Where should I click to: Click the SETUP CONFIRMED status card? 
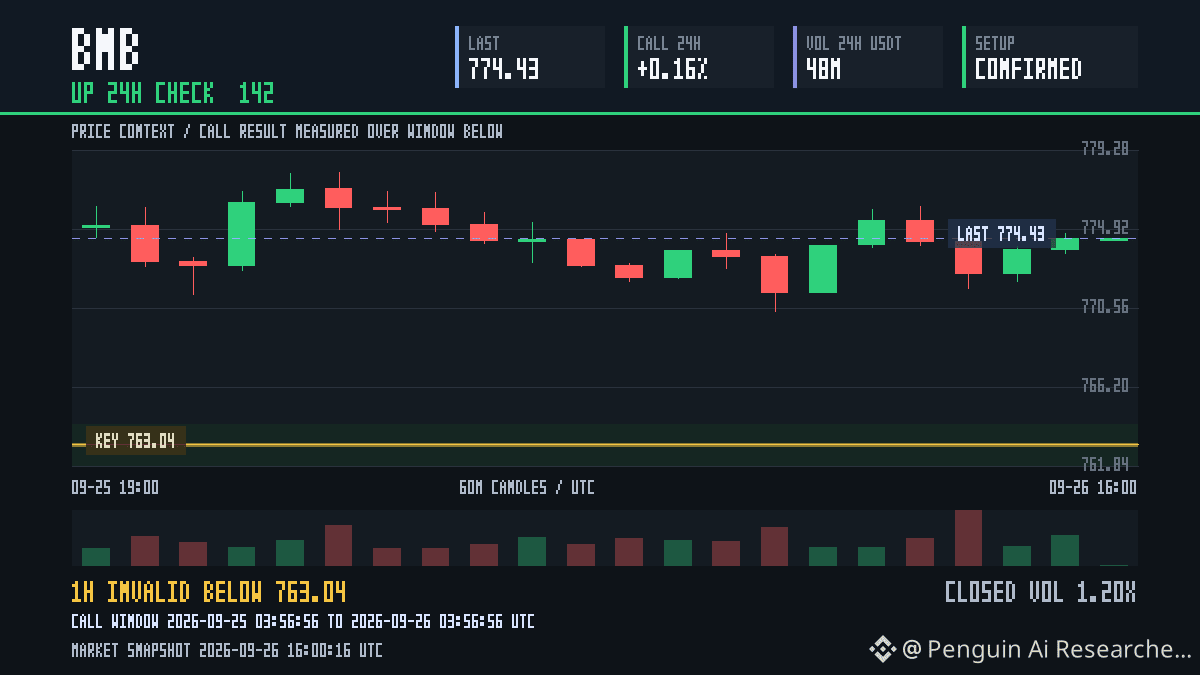1049,57
